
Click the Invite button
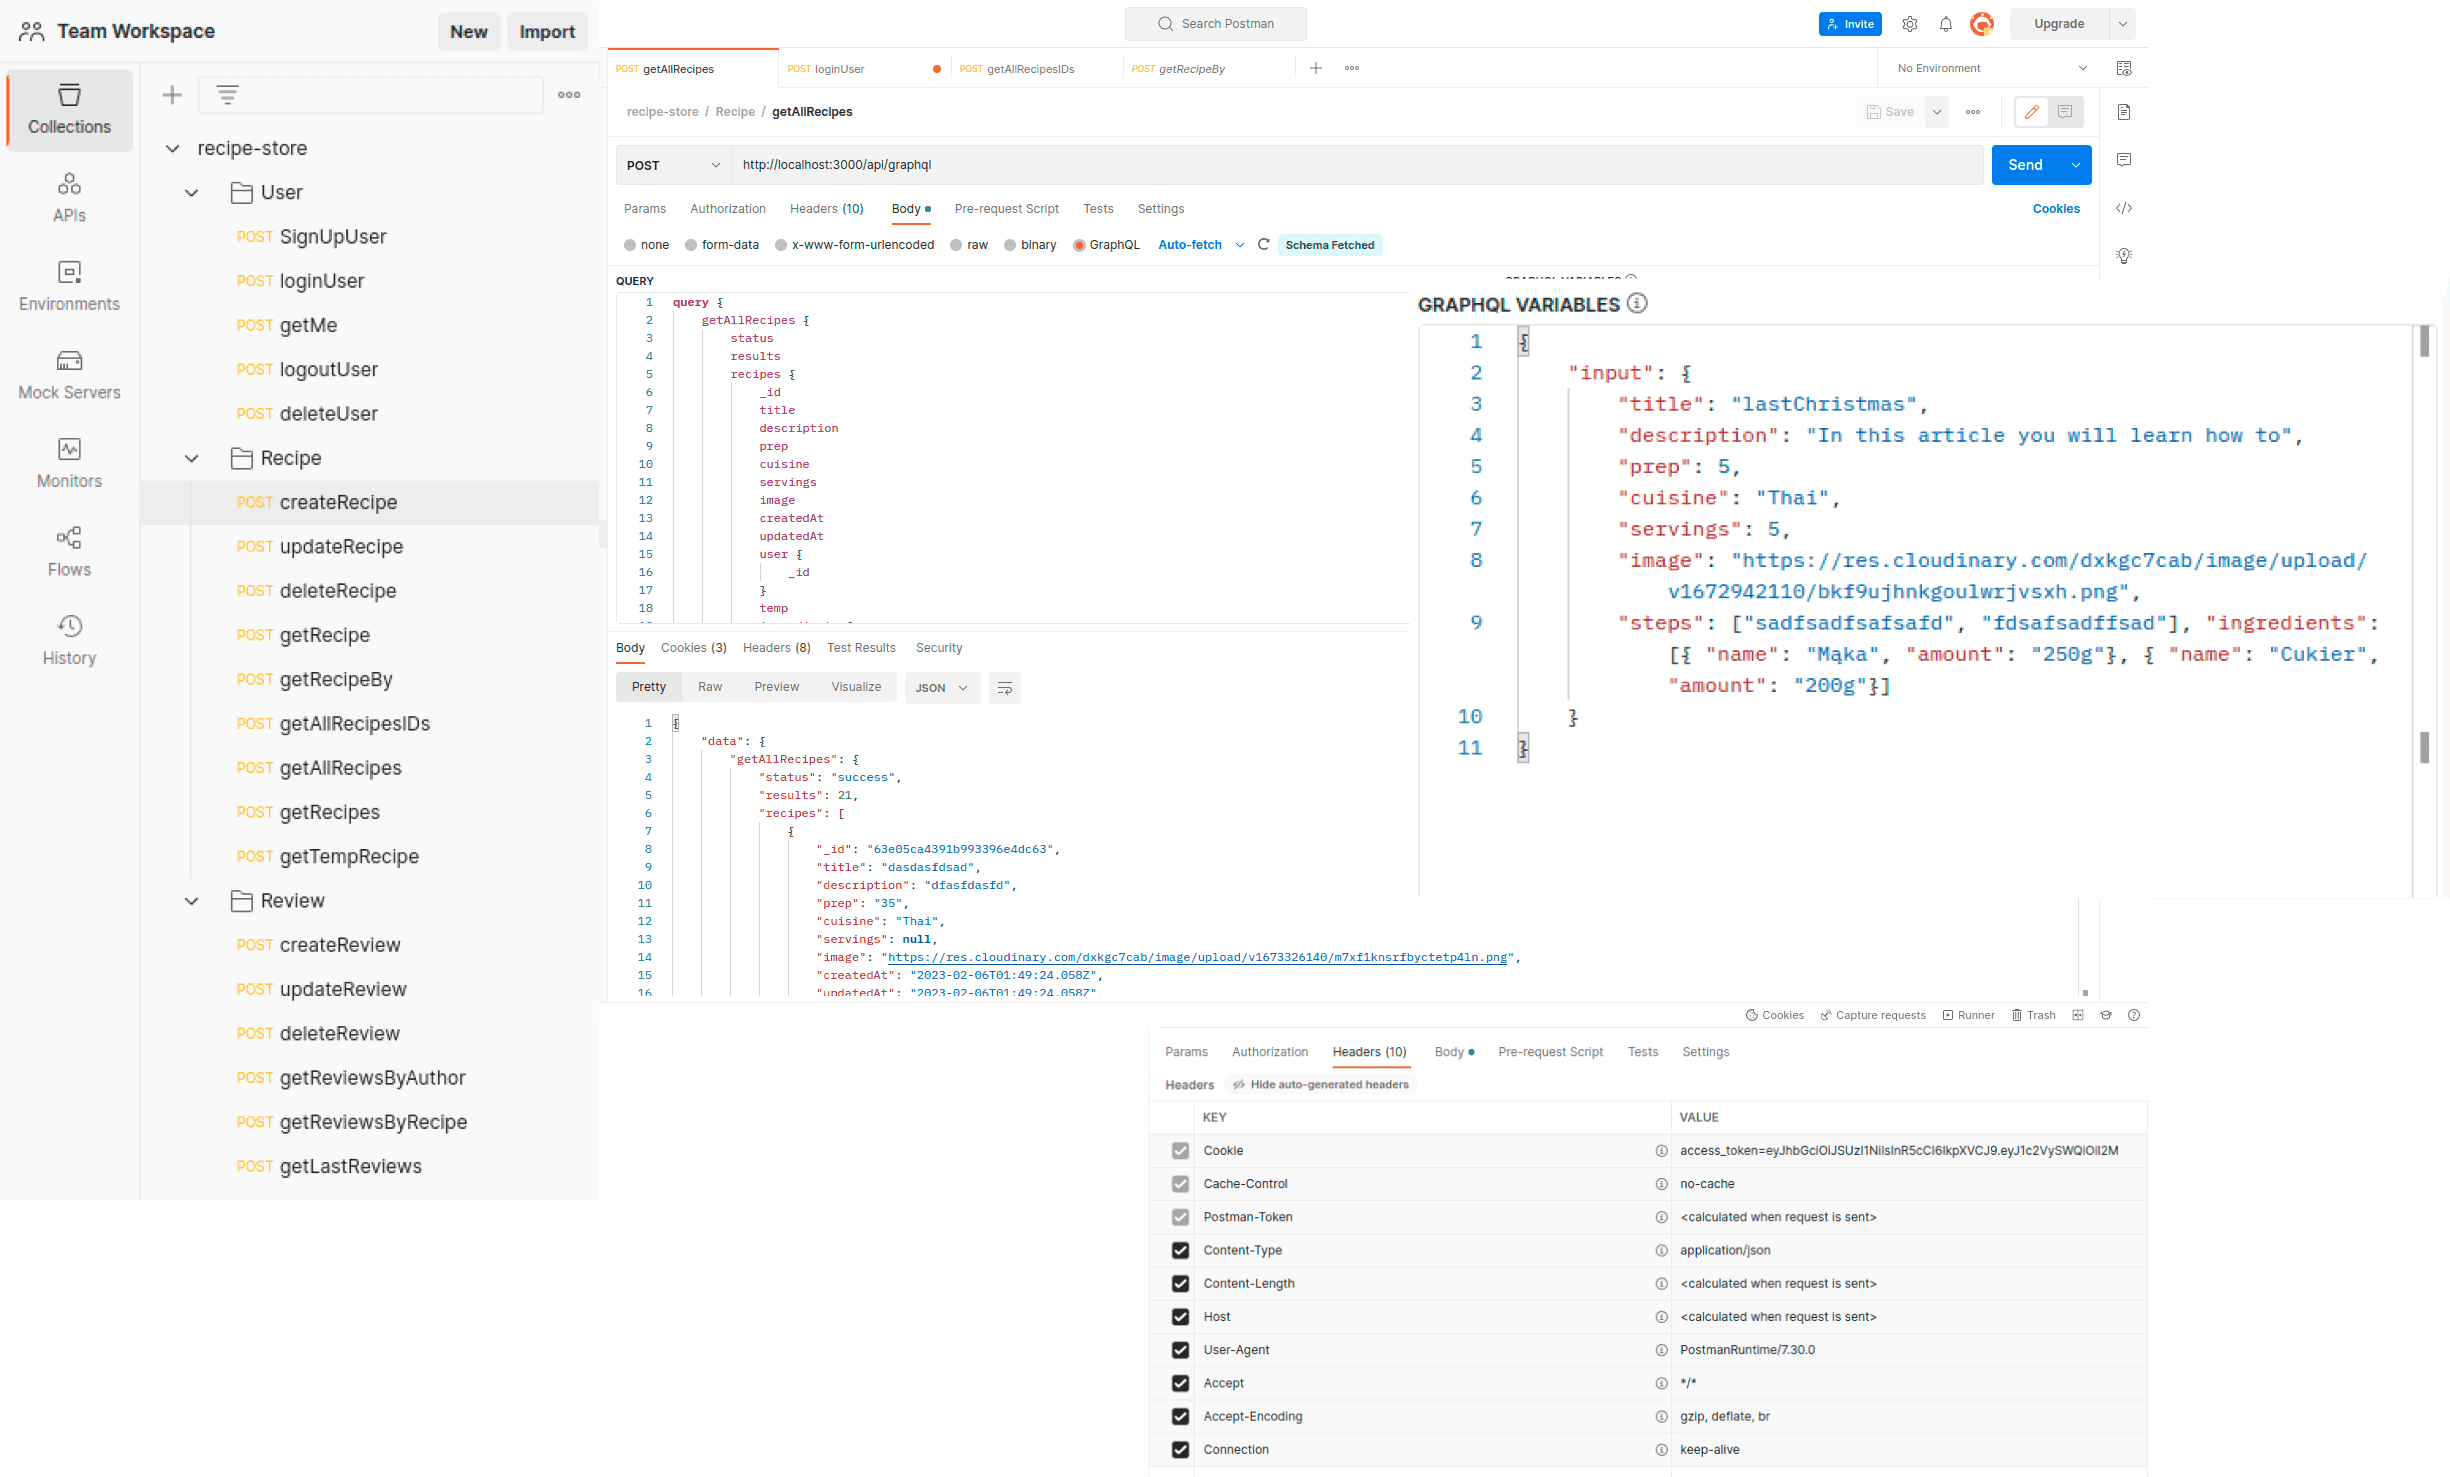click(1850, 24)
